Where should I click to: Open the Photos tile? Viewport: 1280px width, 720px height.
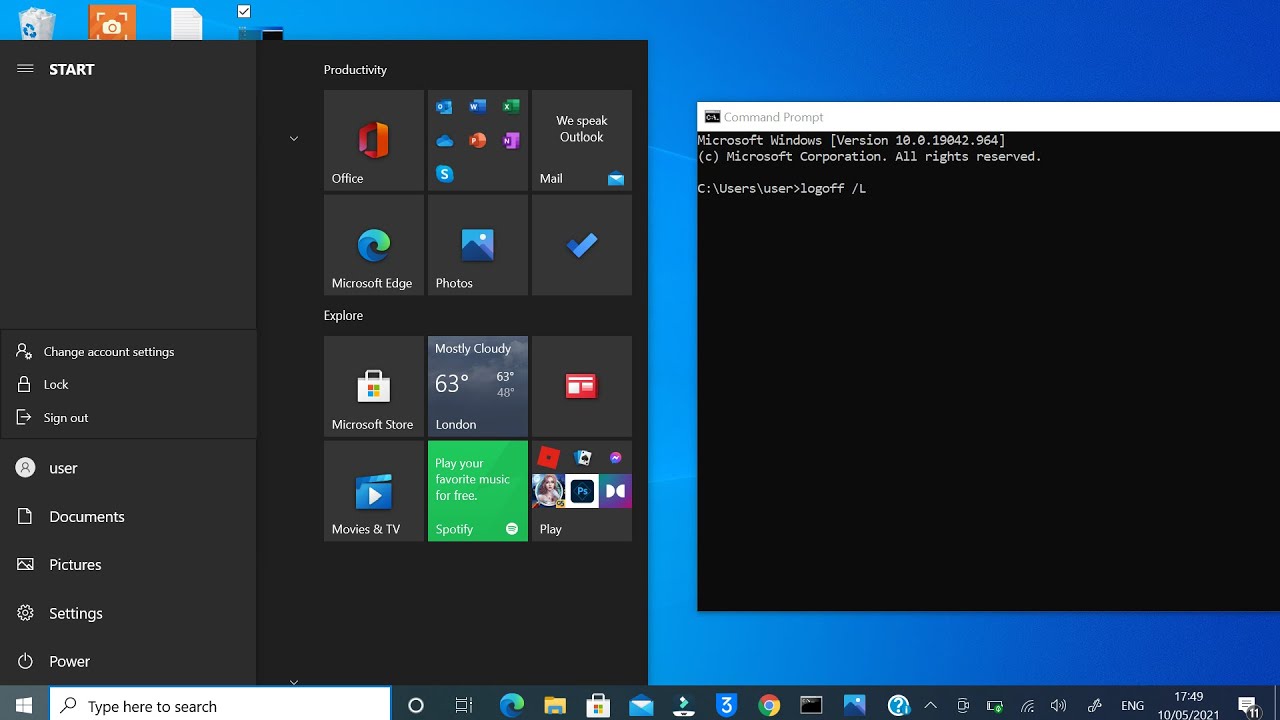478,245
